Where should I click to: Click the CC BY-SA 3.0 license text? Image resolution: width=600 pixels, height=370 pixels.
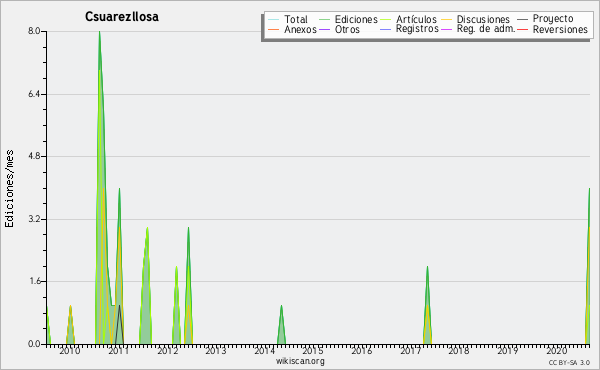569,362
